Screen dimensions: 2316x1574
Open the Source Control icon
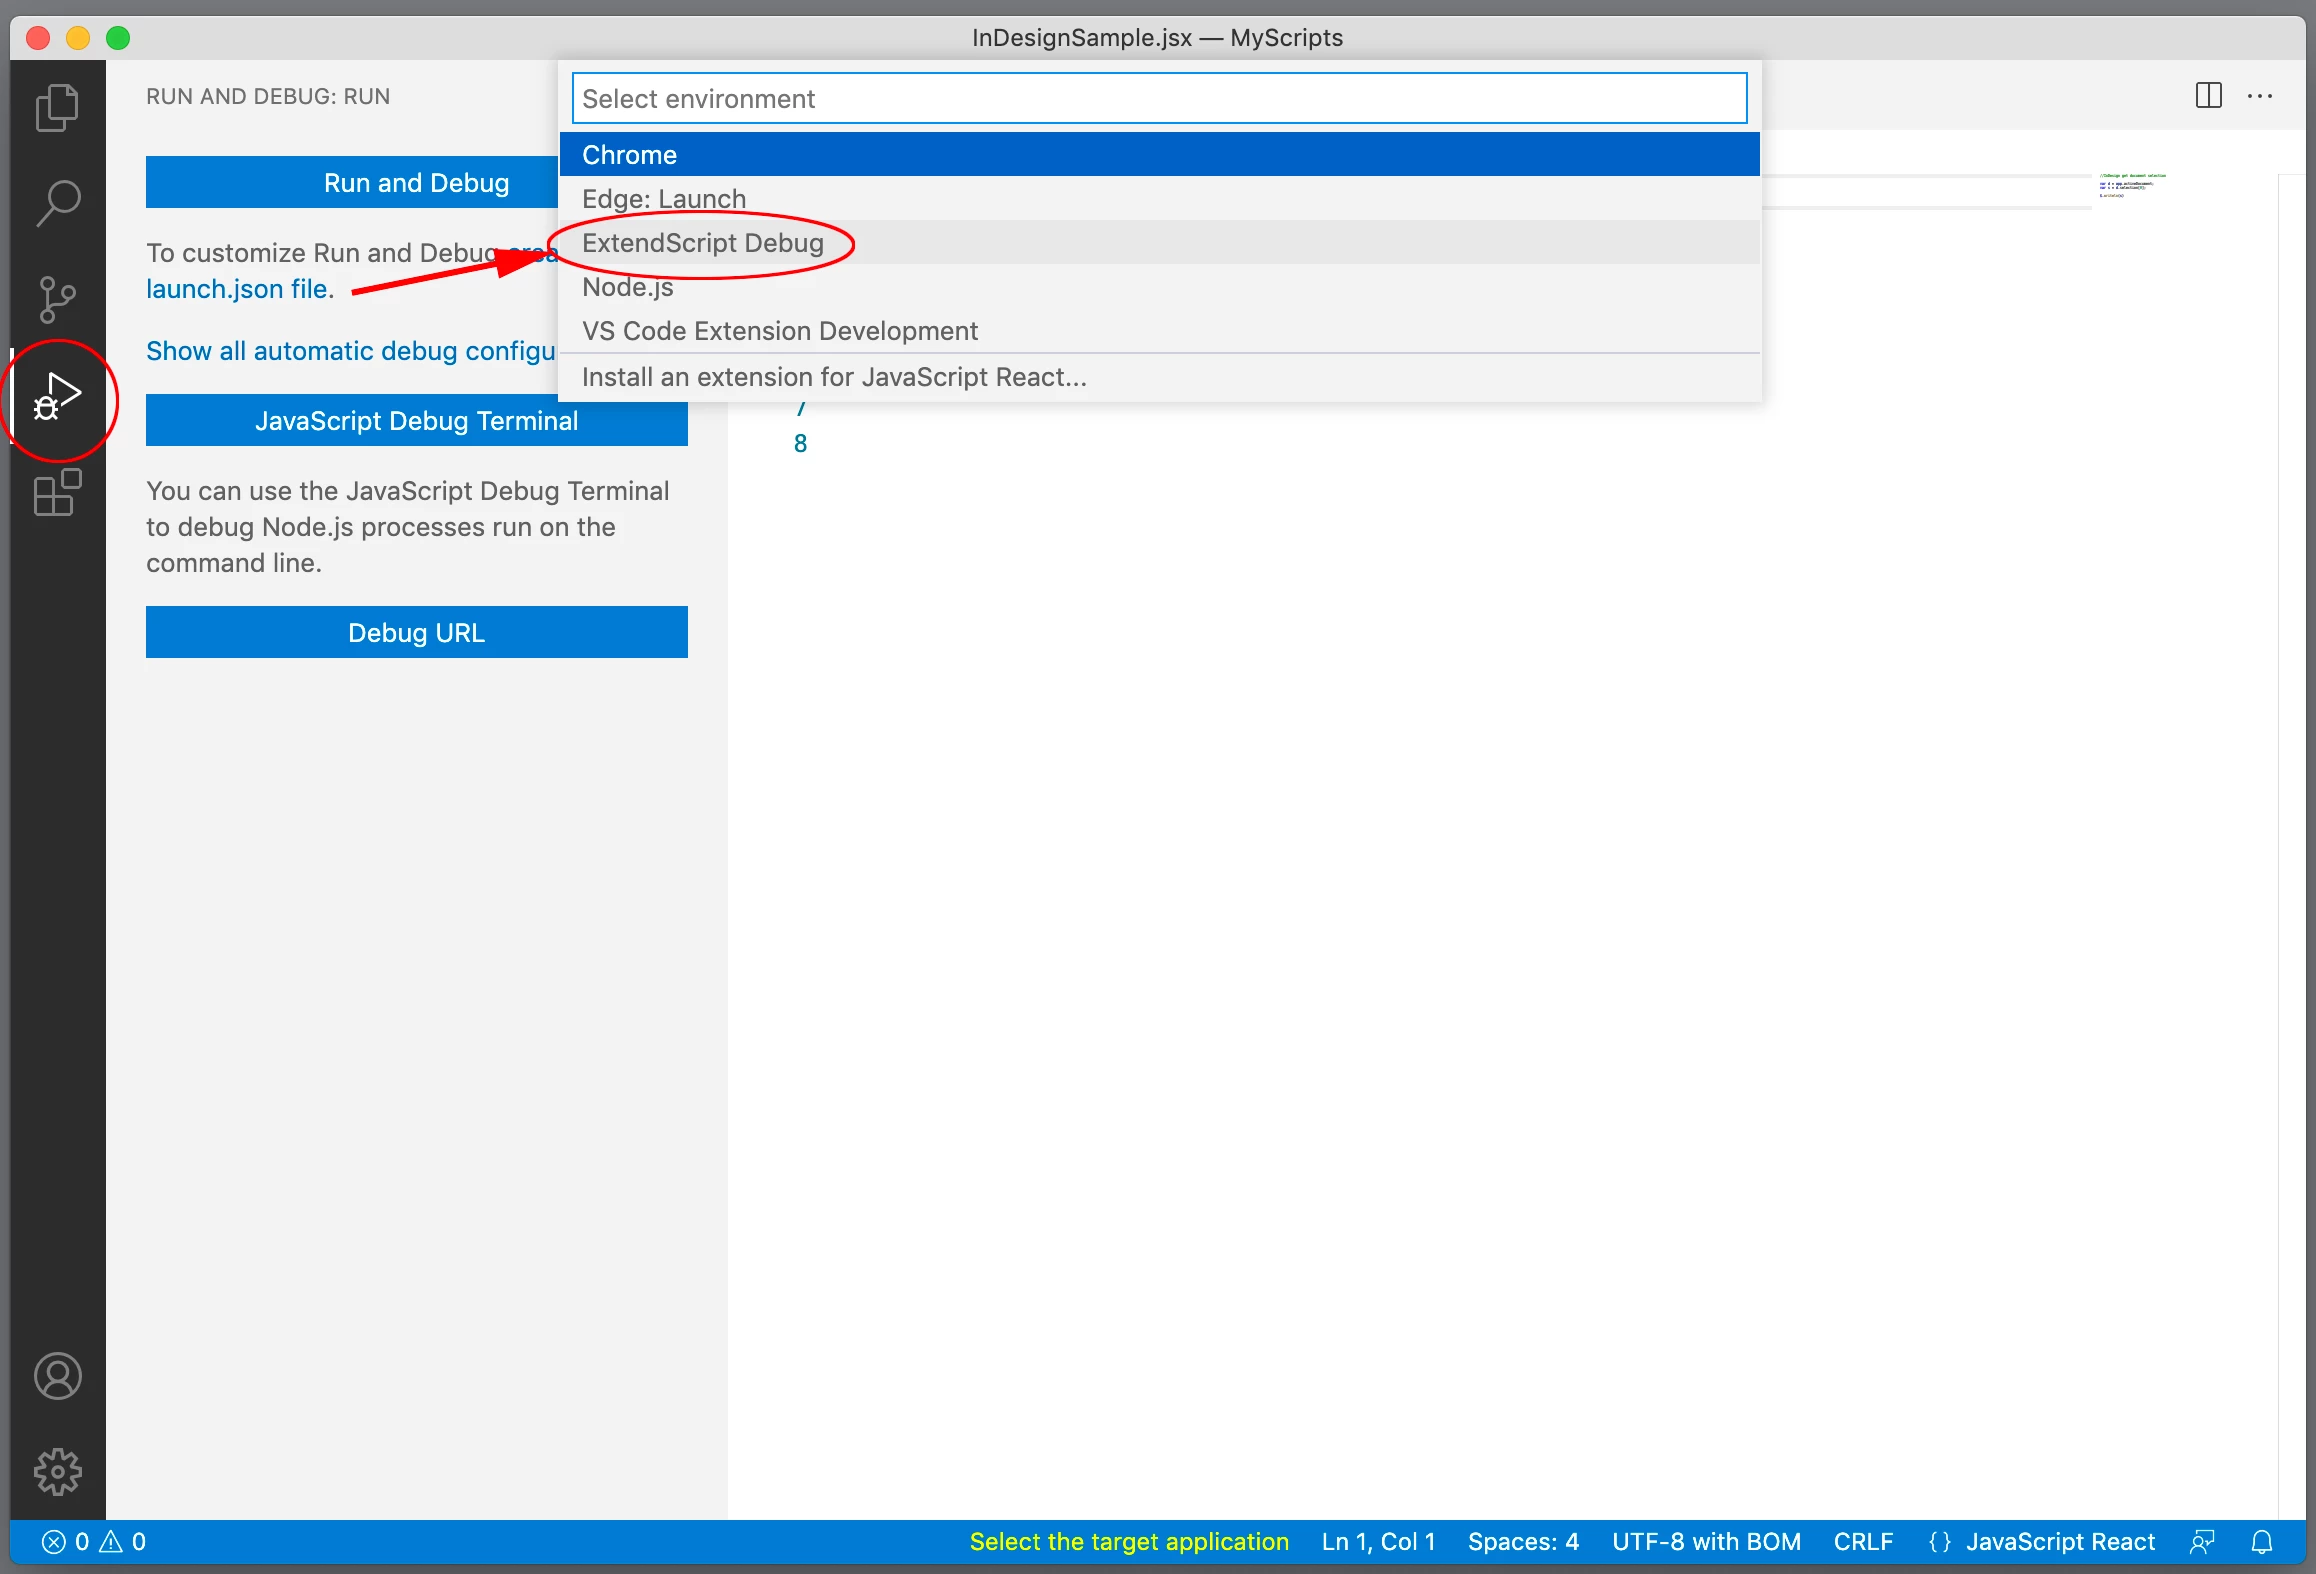[57, 299]
